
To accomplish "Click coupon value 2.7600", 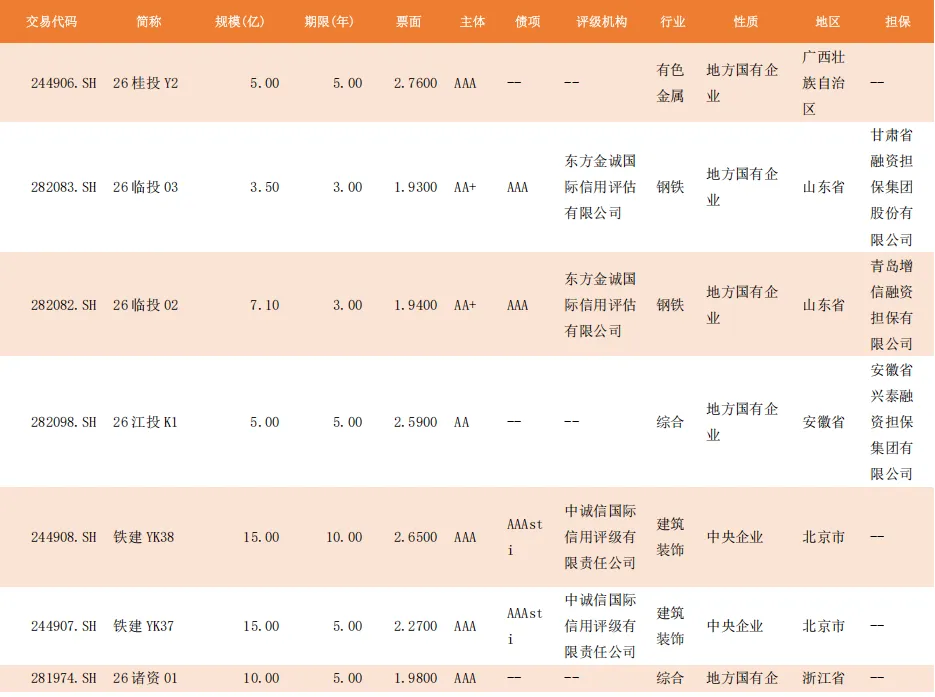I will (x=416, y=83).
